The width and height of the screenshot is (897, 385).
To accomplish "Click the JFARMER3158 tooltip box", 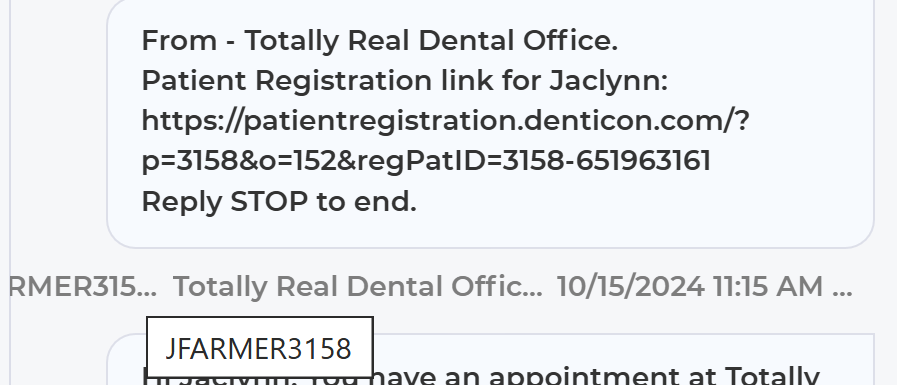I will 260,348.
